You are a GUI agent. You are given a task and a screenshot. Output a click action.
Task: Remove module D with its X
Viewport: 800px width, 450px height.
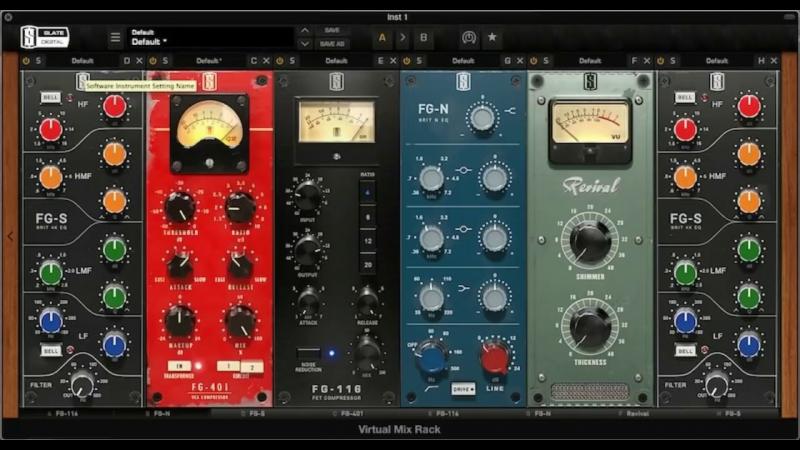click(x=139, y=61)
